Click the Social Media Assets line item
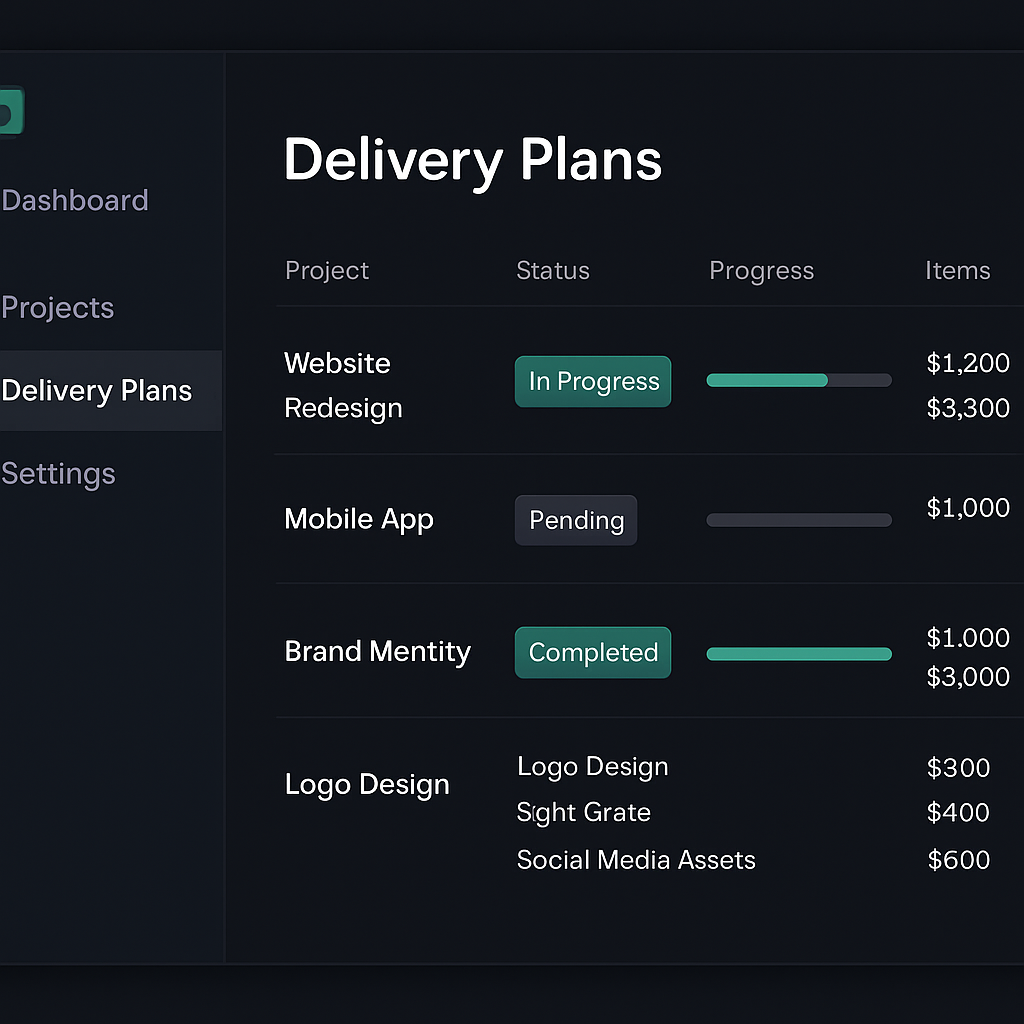 click(635, 860)
